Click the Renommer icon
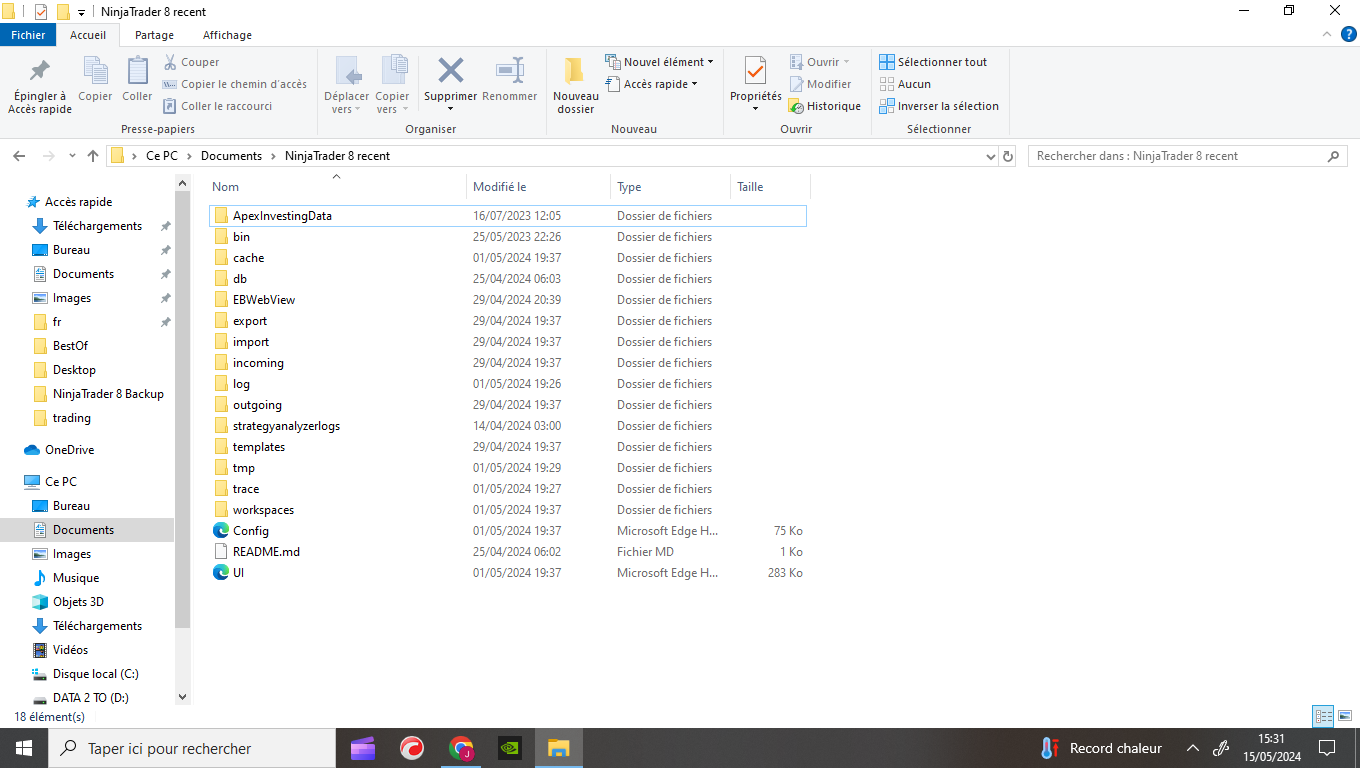This screenshot has width=1360, height=768. pyautogui.click(x=510, y=71)
